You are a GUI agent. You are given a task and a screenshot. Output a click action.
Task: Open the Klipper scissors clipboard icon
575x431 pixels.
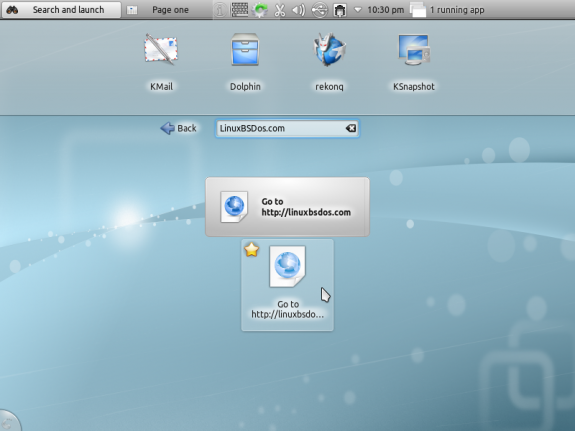[x=280, y=10]
